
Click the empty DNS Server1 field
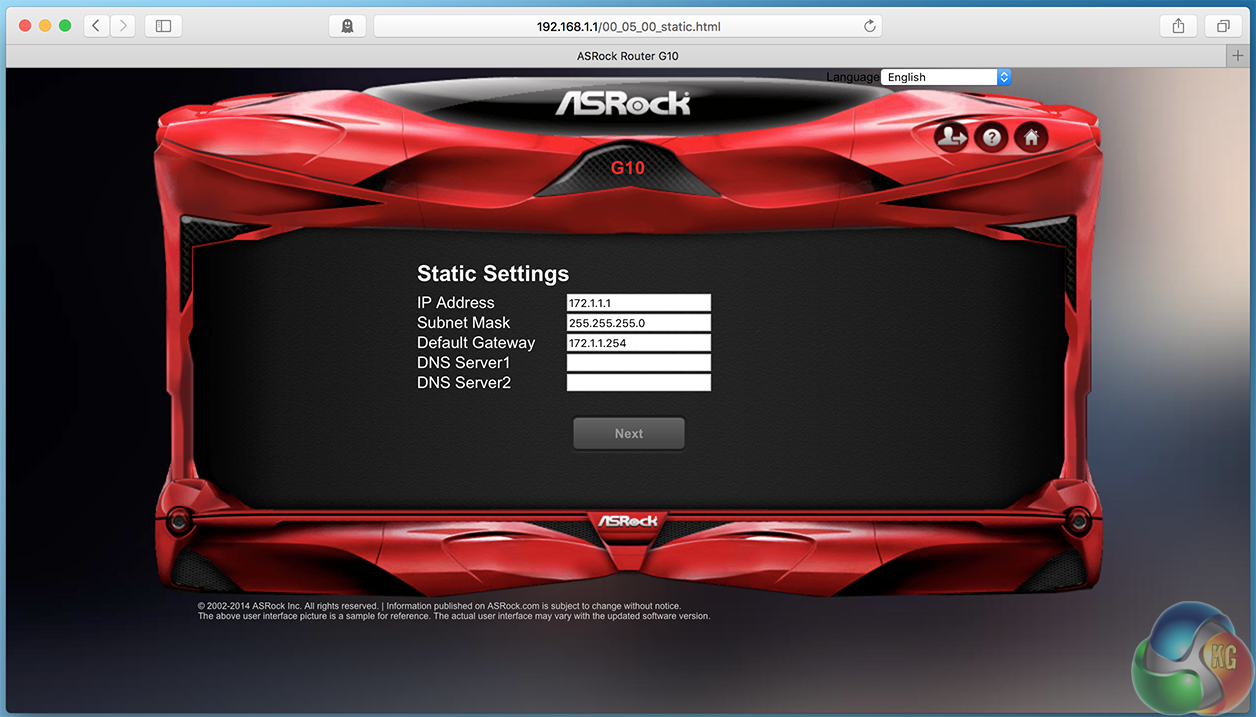pos(639,362)
